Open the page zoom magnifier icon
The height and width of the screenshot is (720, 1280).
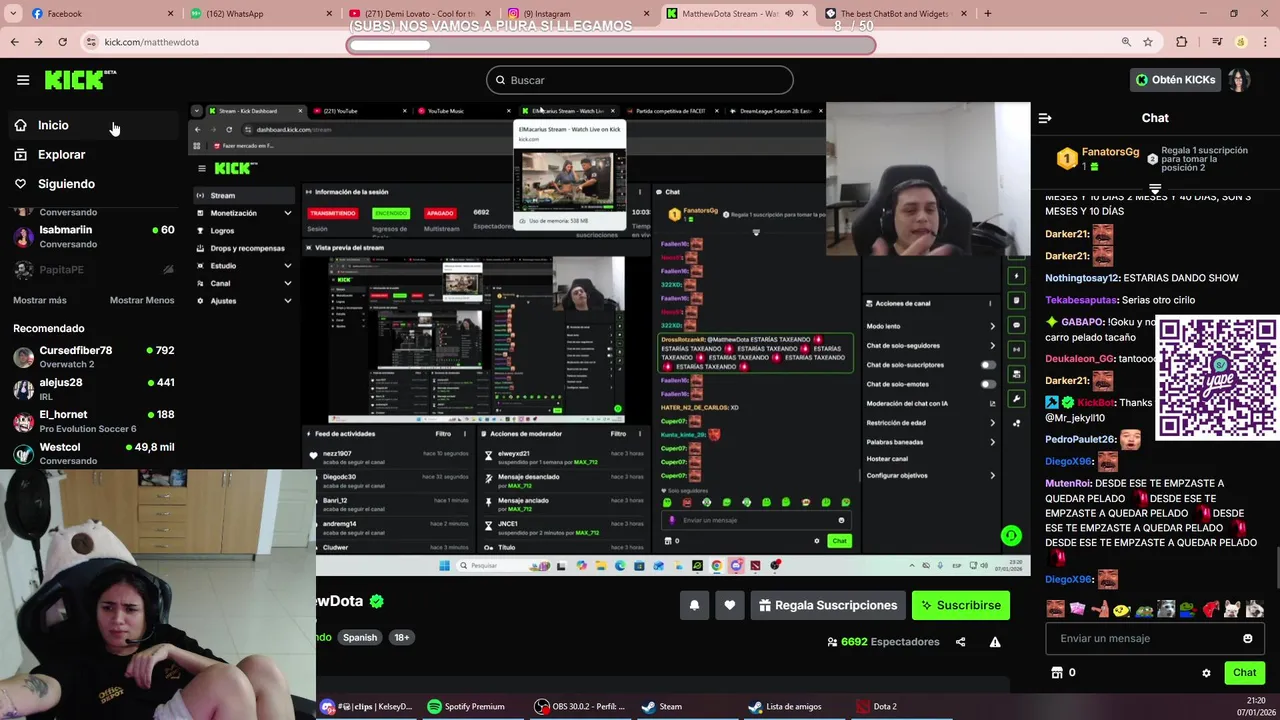point(1126,42)
